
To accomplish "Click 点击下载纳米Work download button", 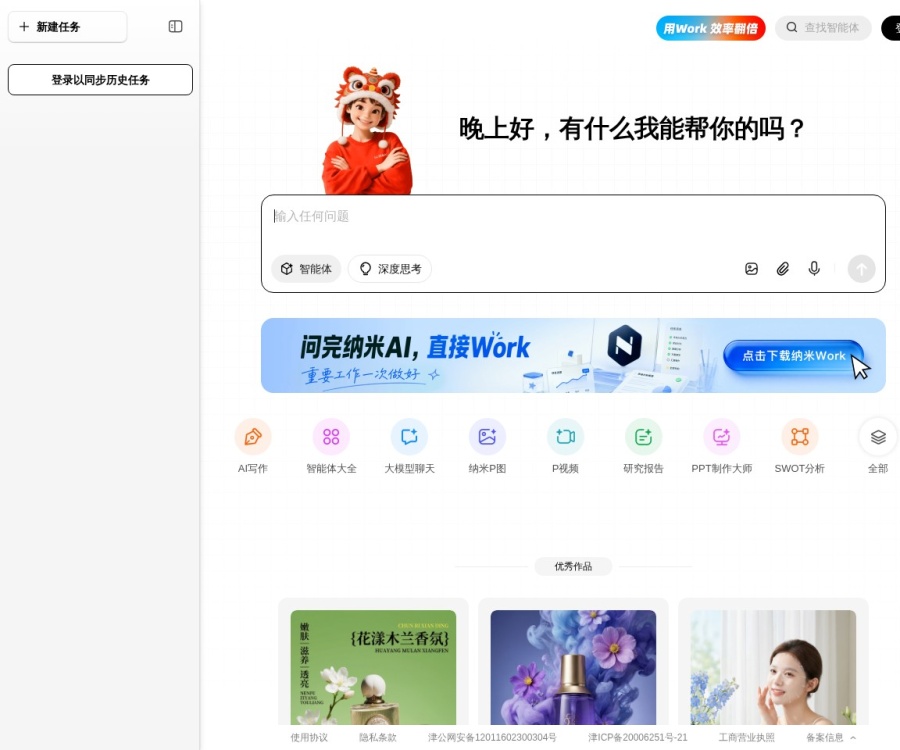I will point(793,356).
